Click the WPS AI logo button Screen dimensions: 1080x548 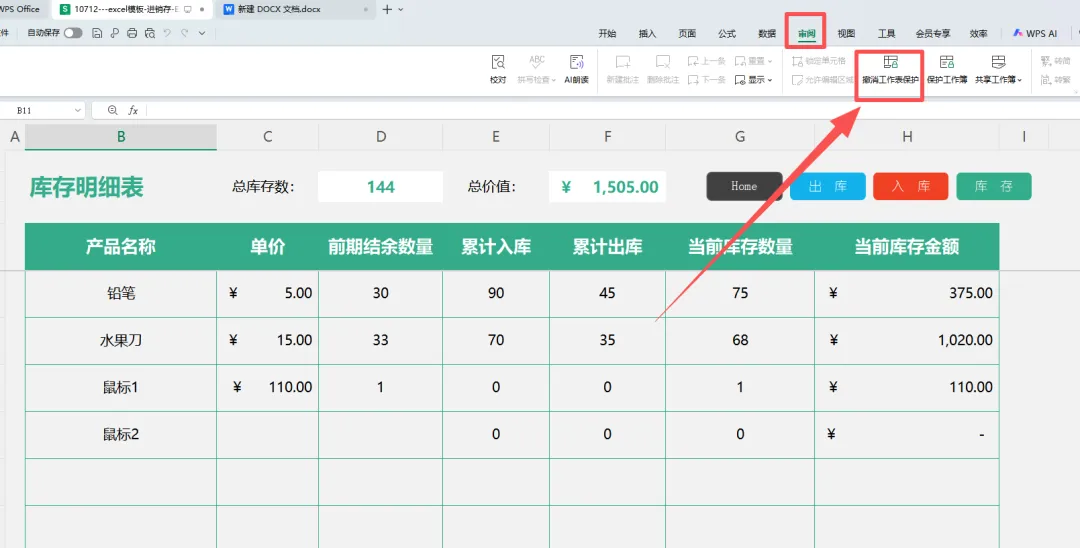click(1035, 33)
